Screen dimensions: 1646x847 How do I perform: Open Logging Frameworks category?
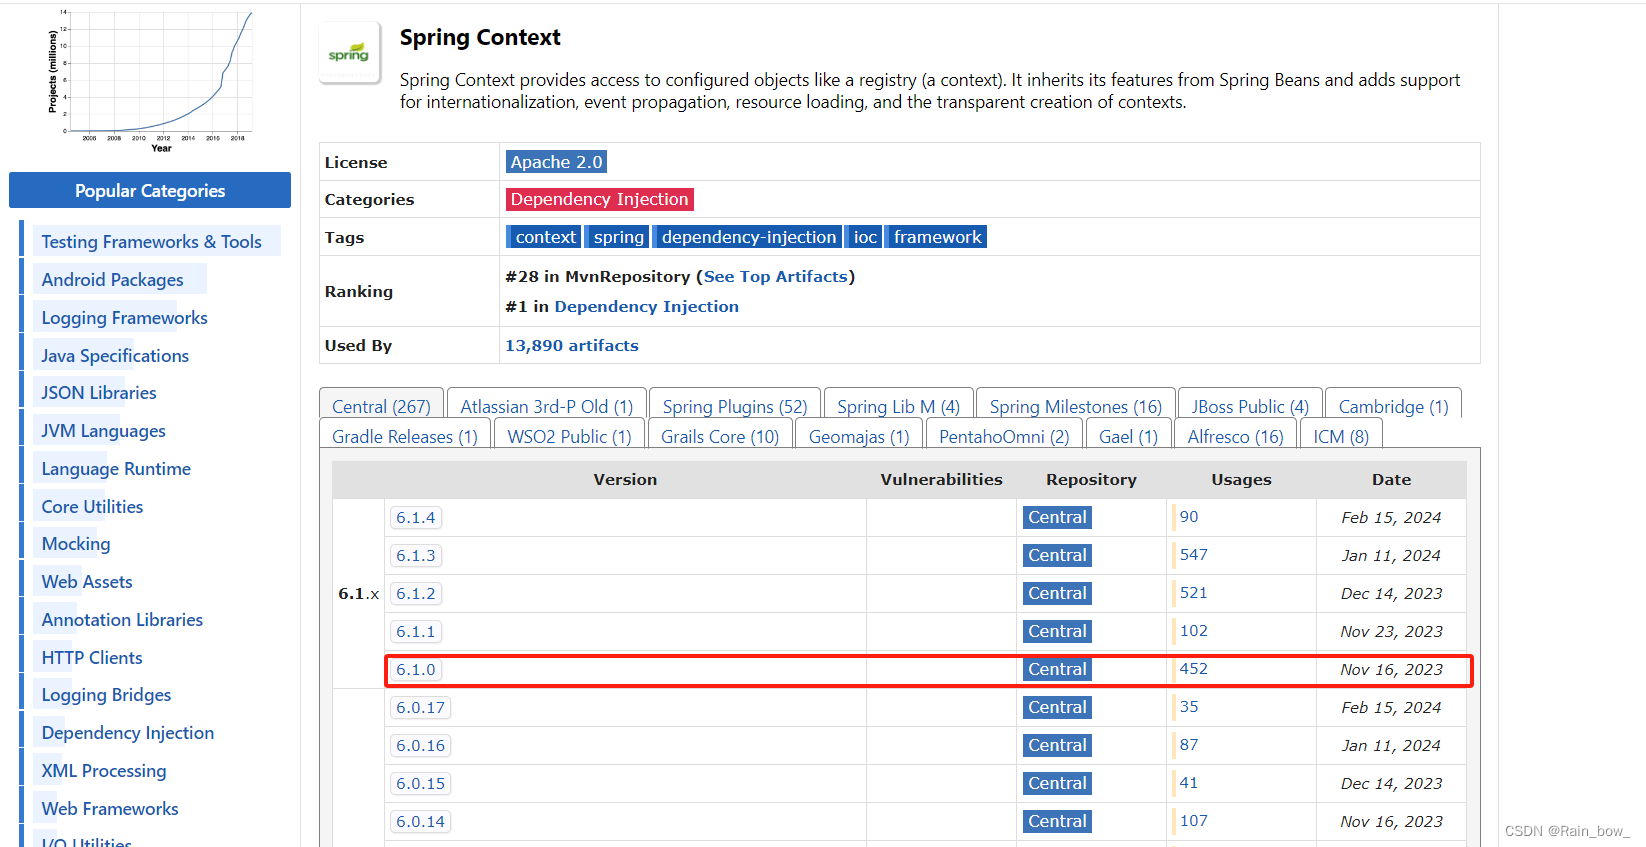[124, 317]
